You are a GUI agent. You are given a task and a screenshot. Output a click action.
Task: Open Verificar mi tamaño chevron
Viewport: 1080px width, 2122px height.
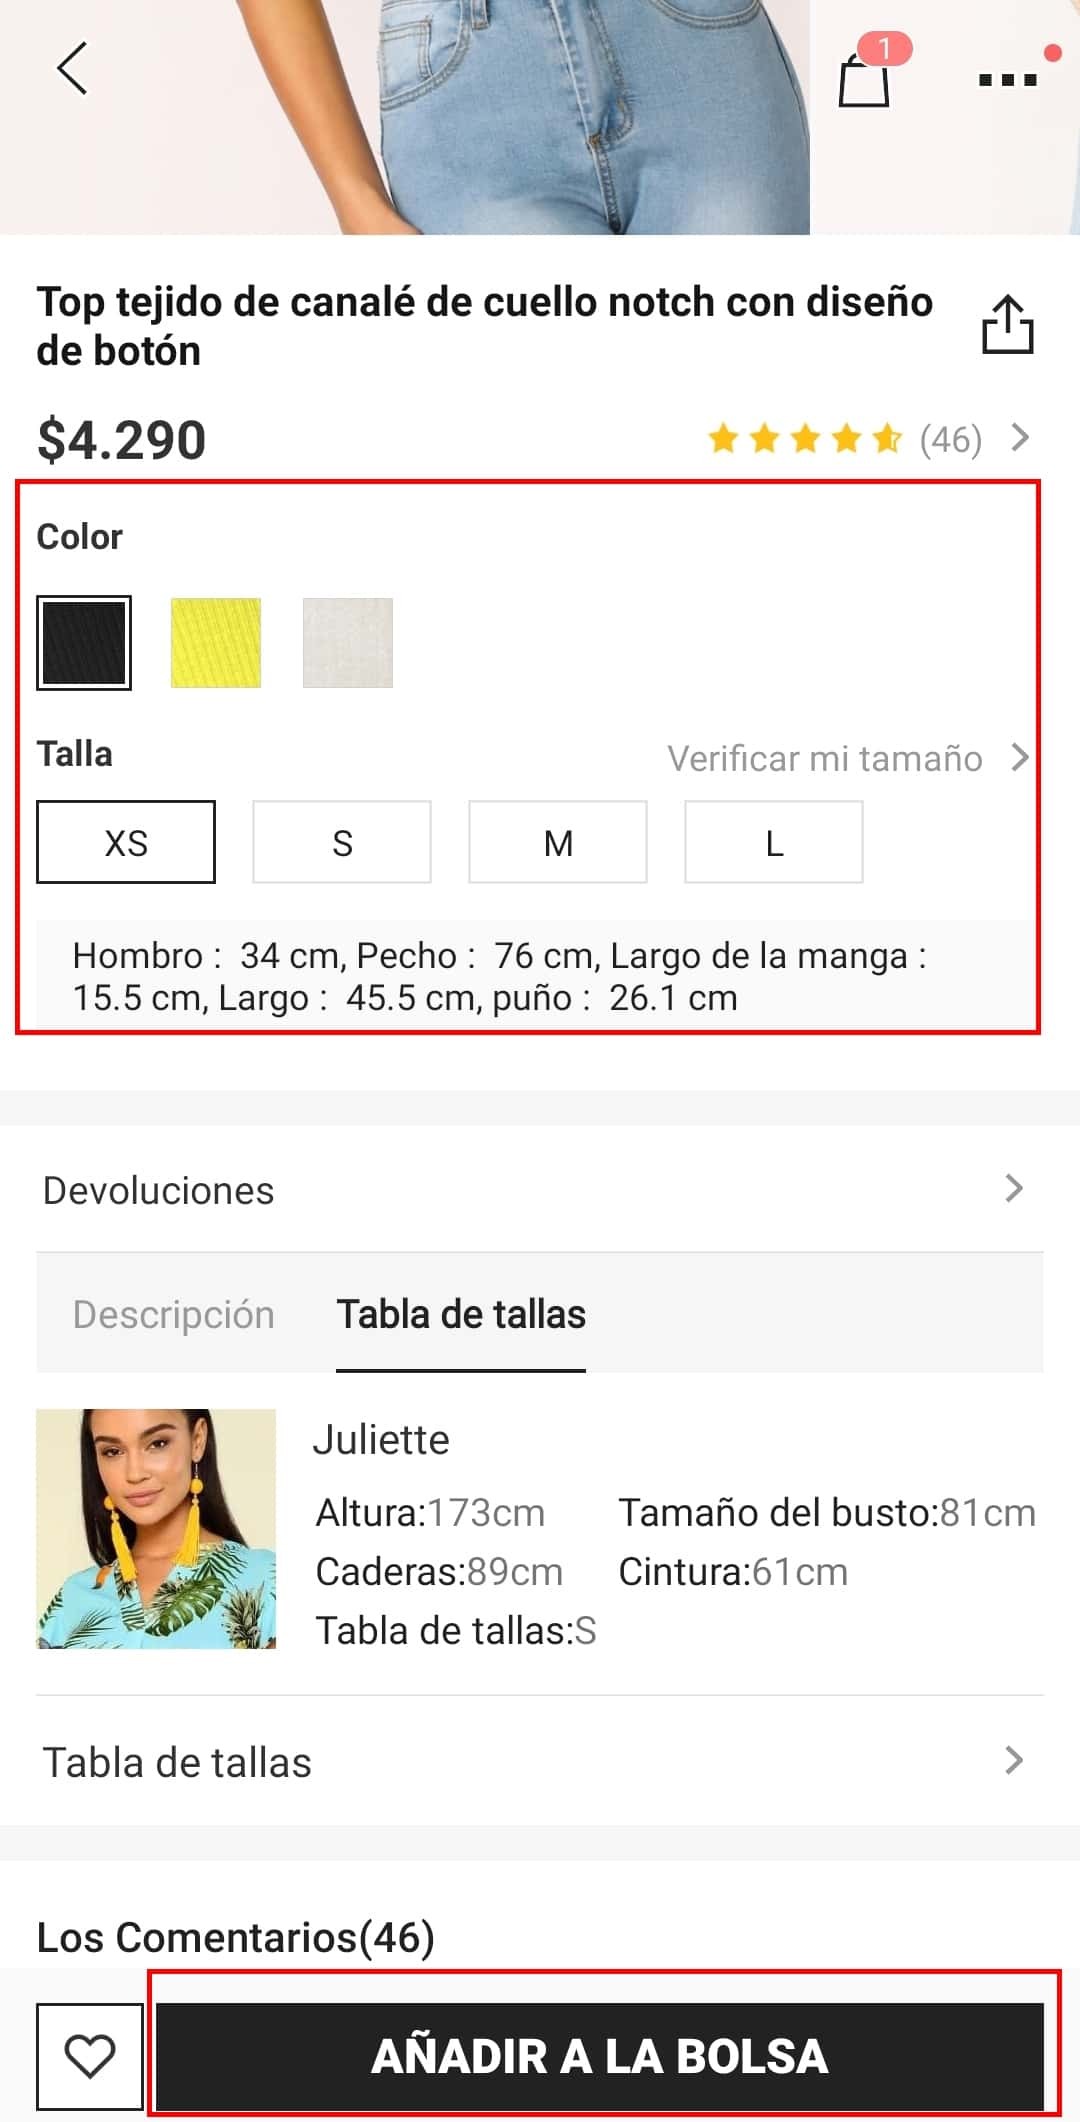coord(1019,758)
